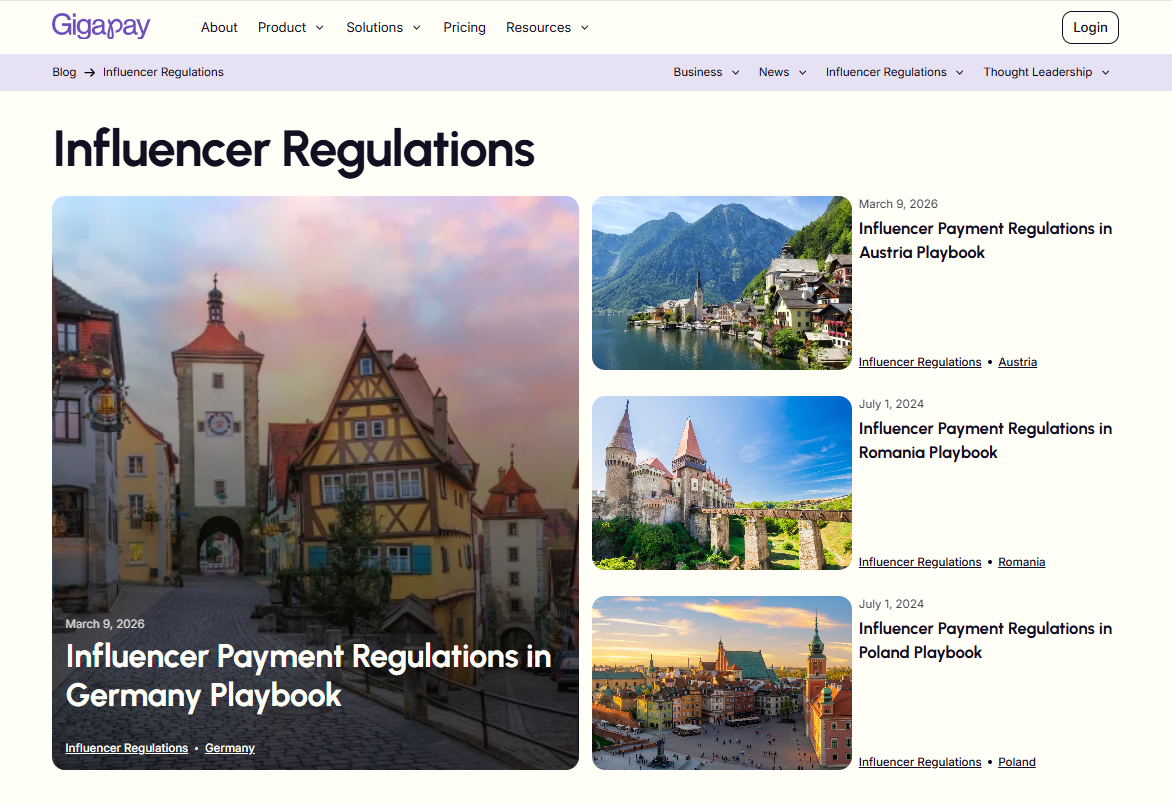Viewport: 1172px width, 806px height.
Task: Open the Germany Playbook featured article title
Action: (308, 676)
